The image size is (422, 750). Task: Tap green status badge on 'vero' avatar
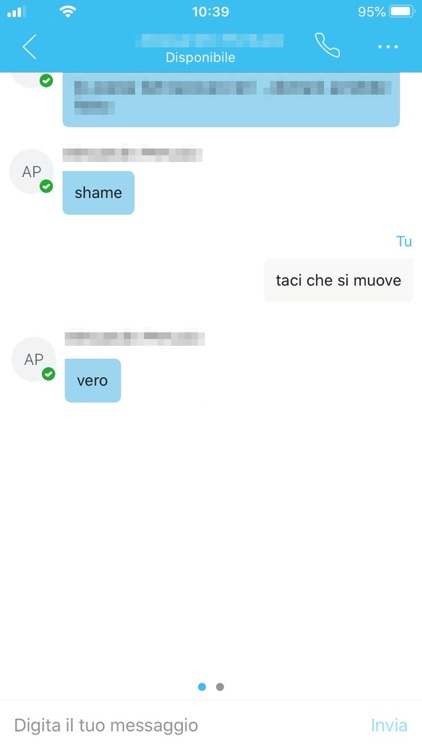(48, 374)
